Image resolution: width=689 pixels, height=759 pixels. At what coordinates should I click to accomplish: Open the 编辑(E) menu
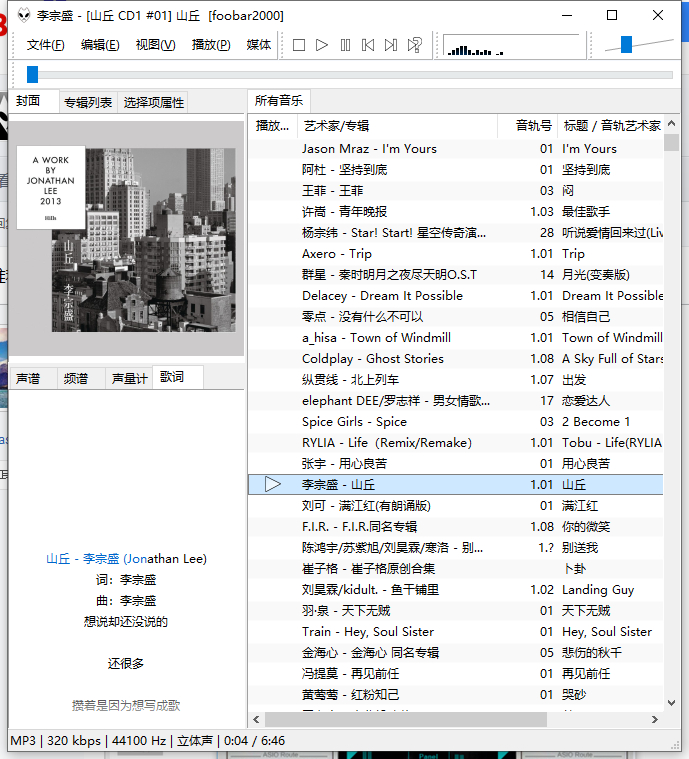(100, 45)
